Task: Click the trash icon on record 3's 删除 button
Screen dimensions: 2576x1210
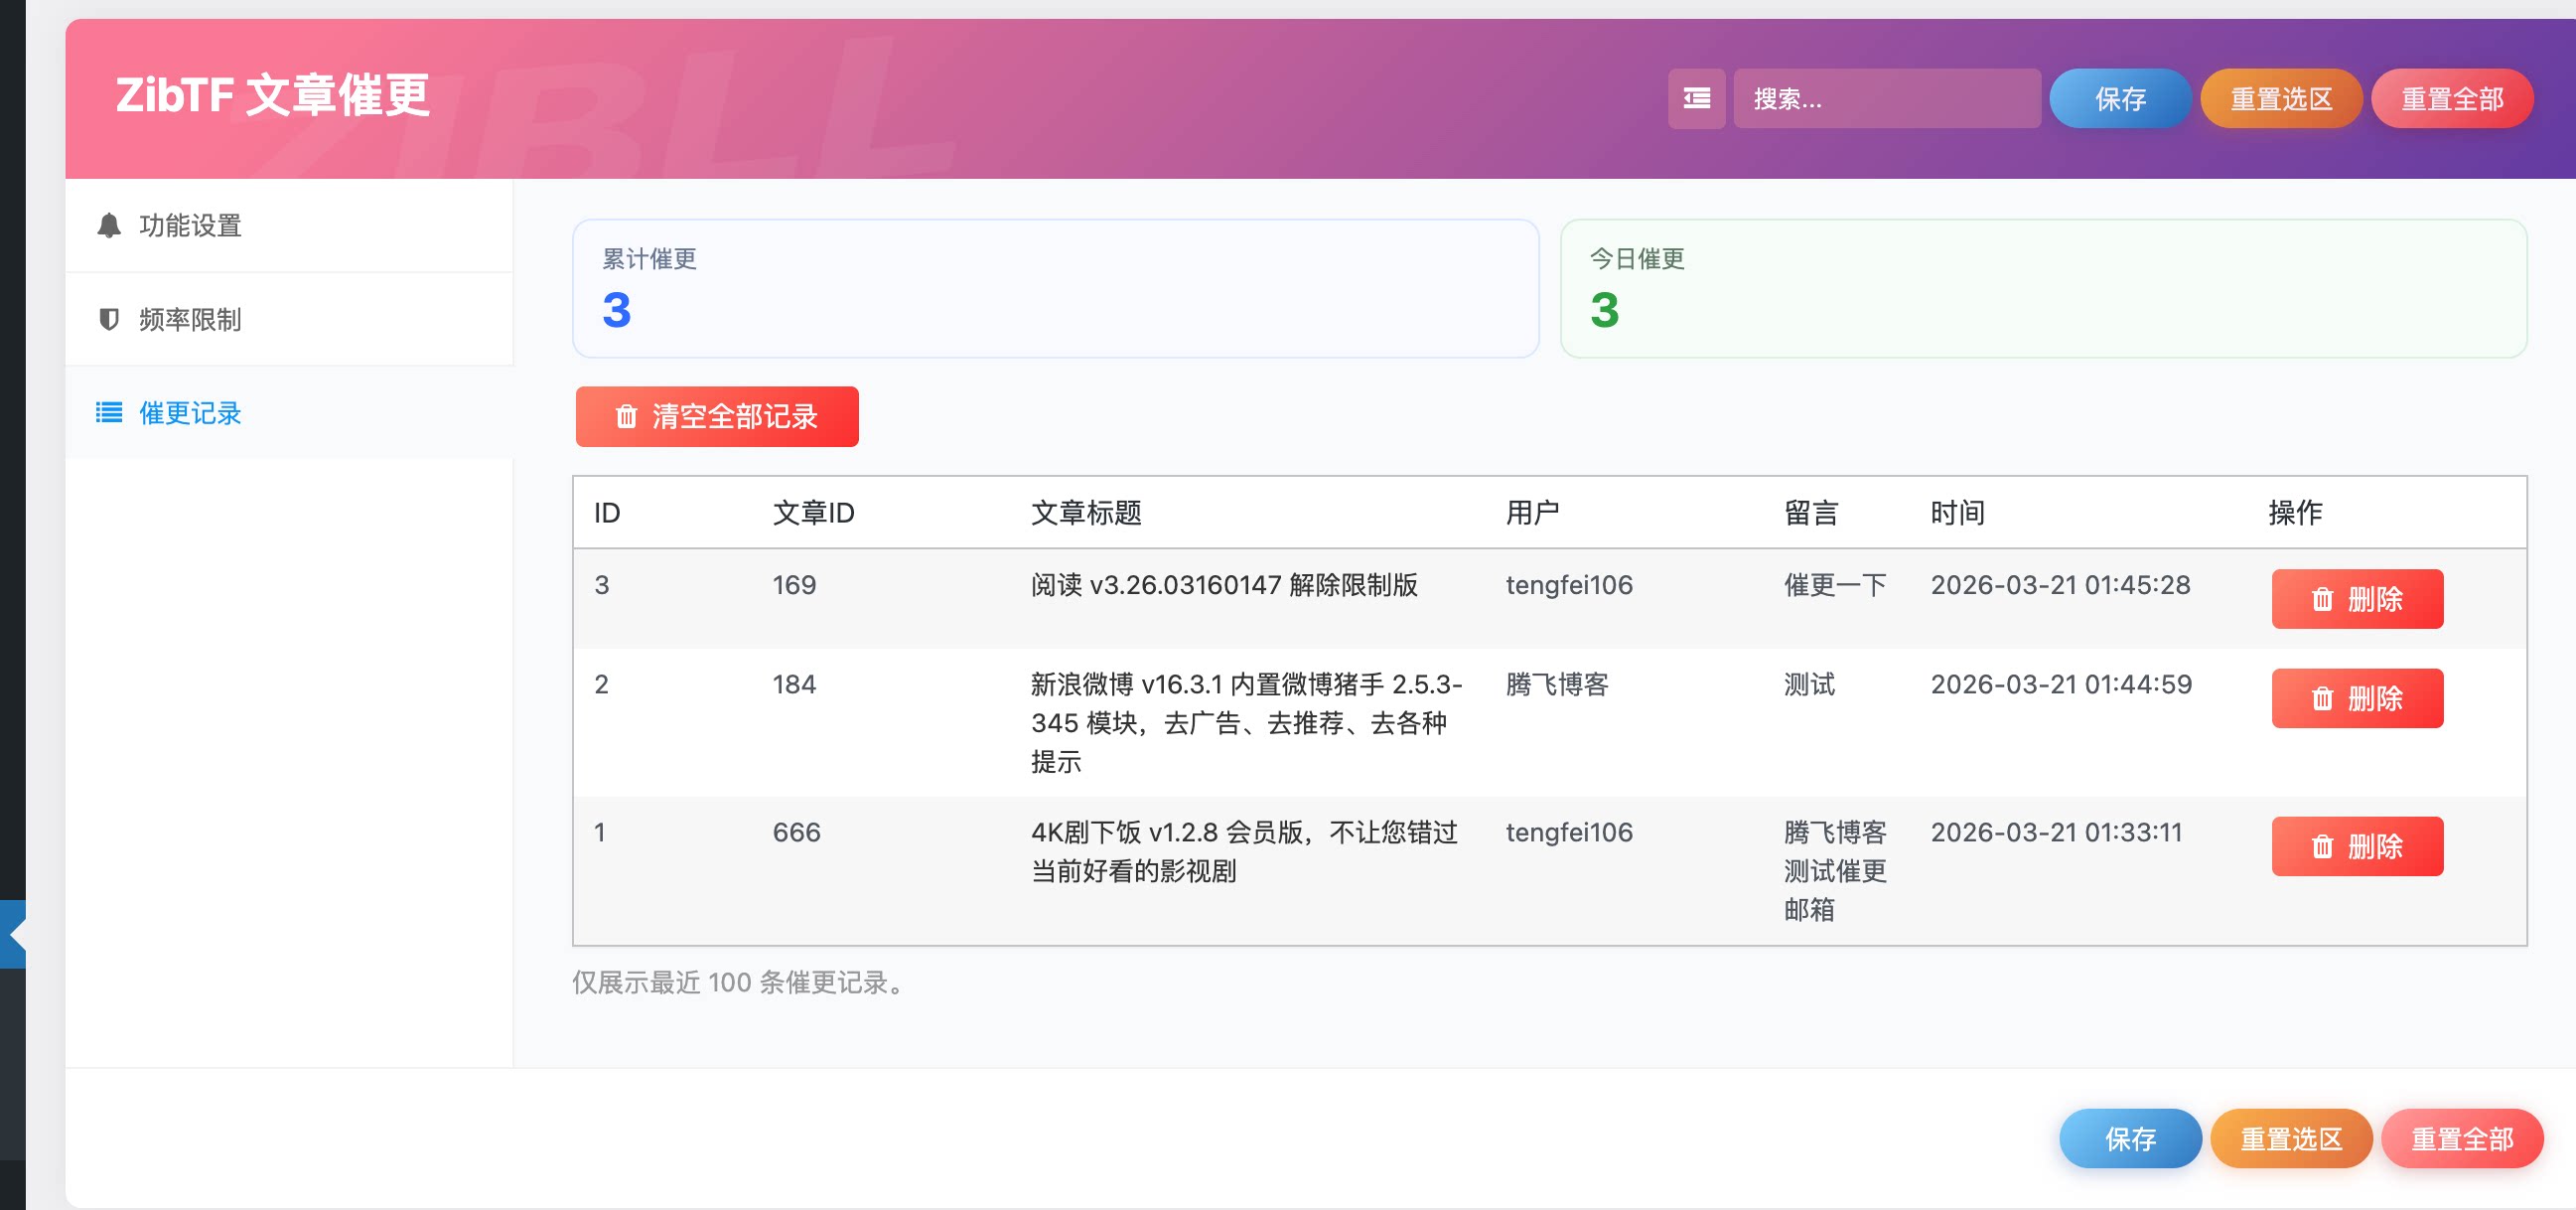Action: pos(2325,599)
